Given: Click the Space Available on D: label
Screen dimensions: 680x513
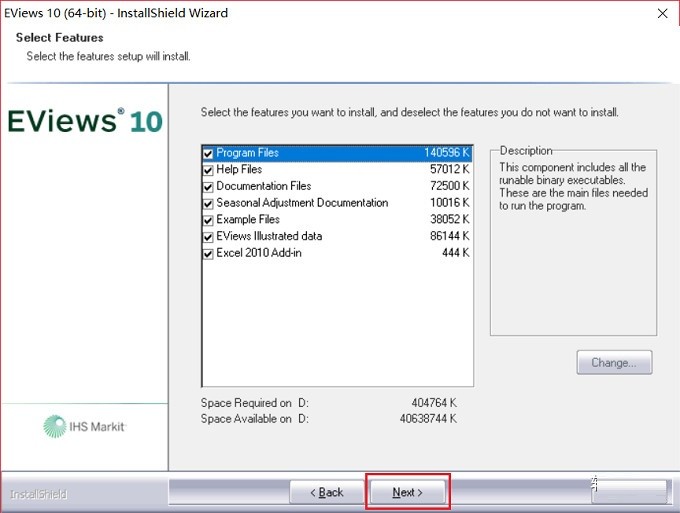Looking at the screenshot, I should [255, 419].
